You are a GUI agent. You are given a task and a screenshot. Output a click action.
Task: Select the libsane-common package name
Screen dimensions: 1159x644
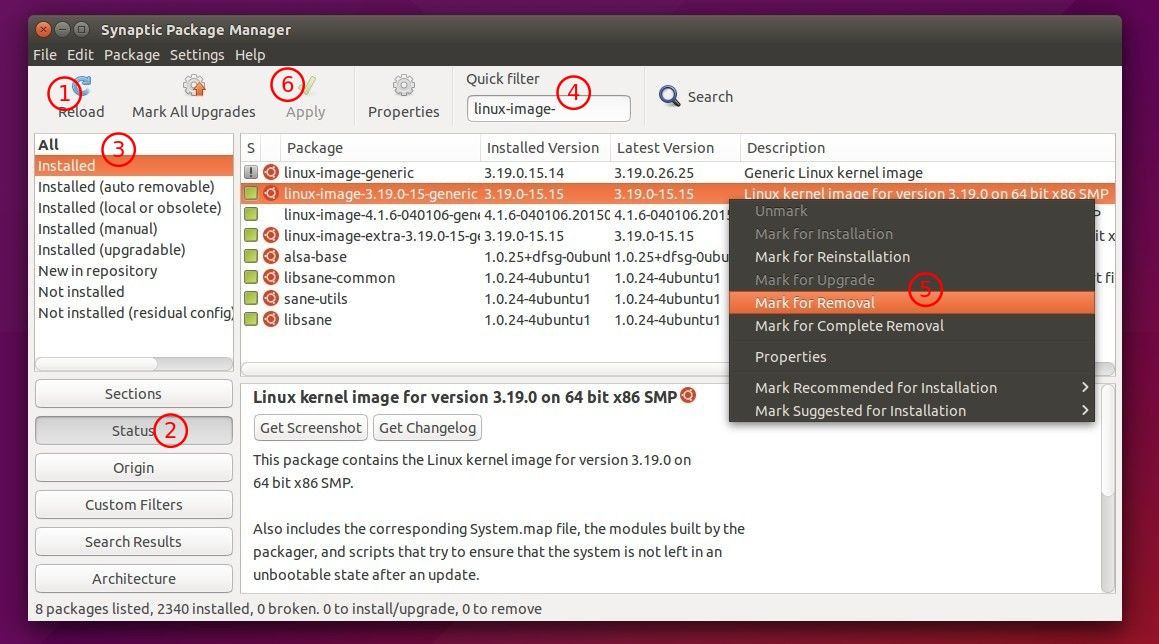339,278
